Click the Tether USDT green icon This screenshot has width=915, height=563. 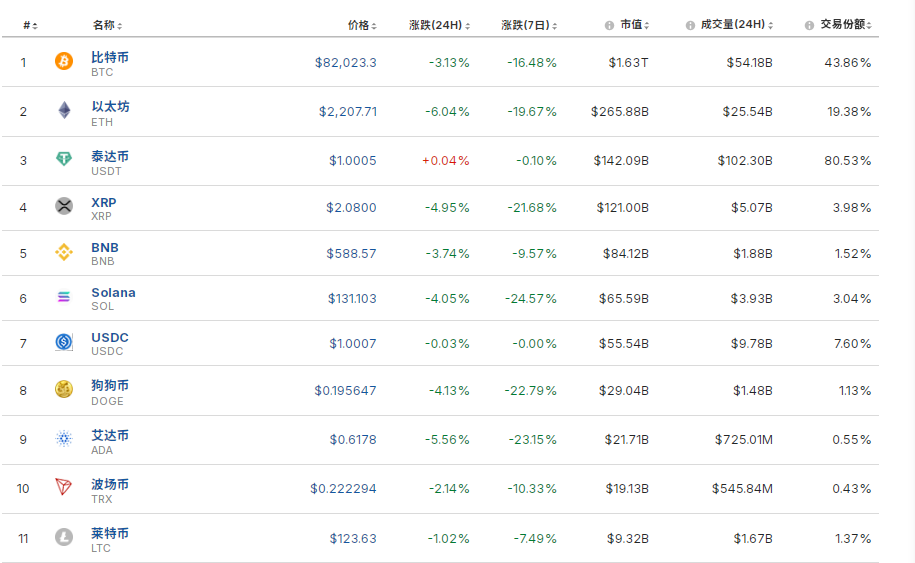pyautogui.click(x=64, y=158)
